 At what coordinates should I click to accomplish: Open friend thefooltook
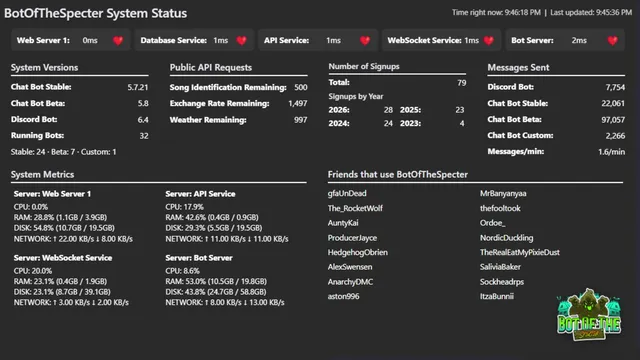click(500, 208)
